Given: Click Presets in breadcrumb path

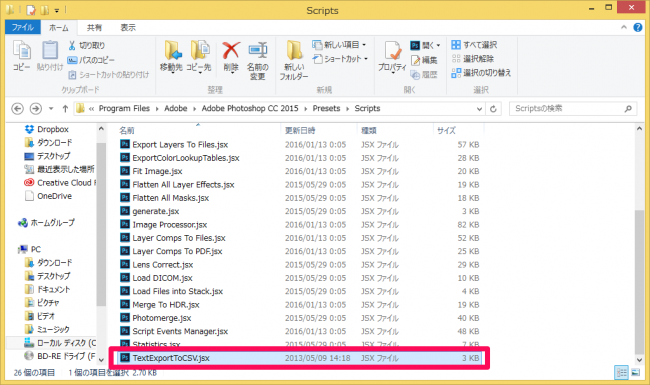Looking at the screenshot, I should pos(326,109).
